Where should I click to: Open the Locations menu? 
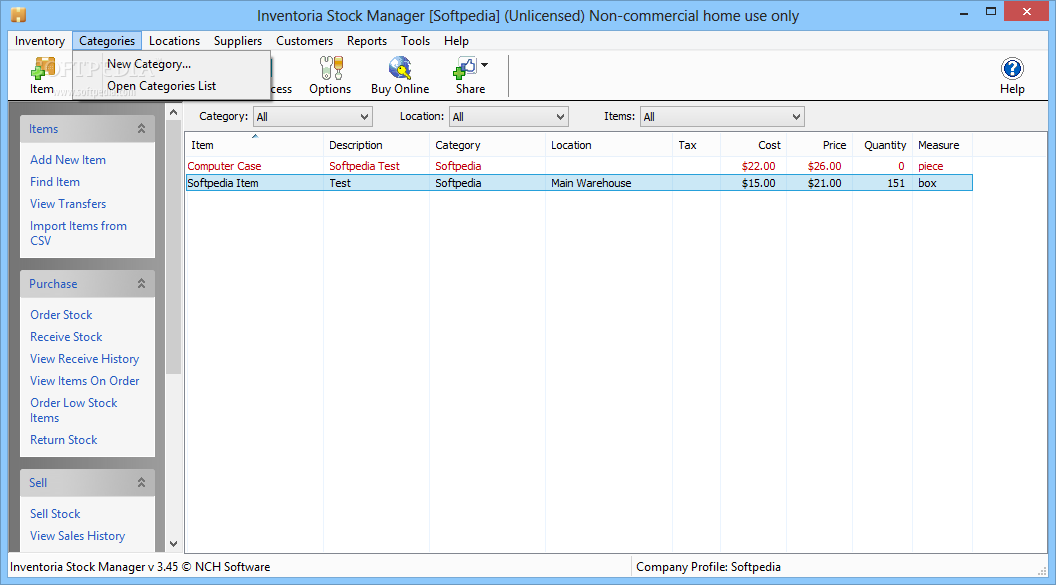pos(174,41)
